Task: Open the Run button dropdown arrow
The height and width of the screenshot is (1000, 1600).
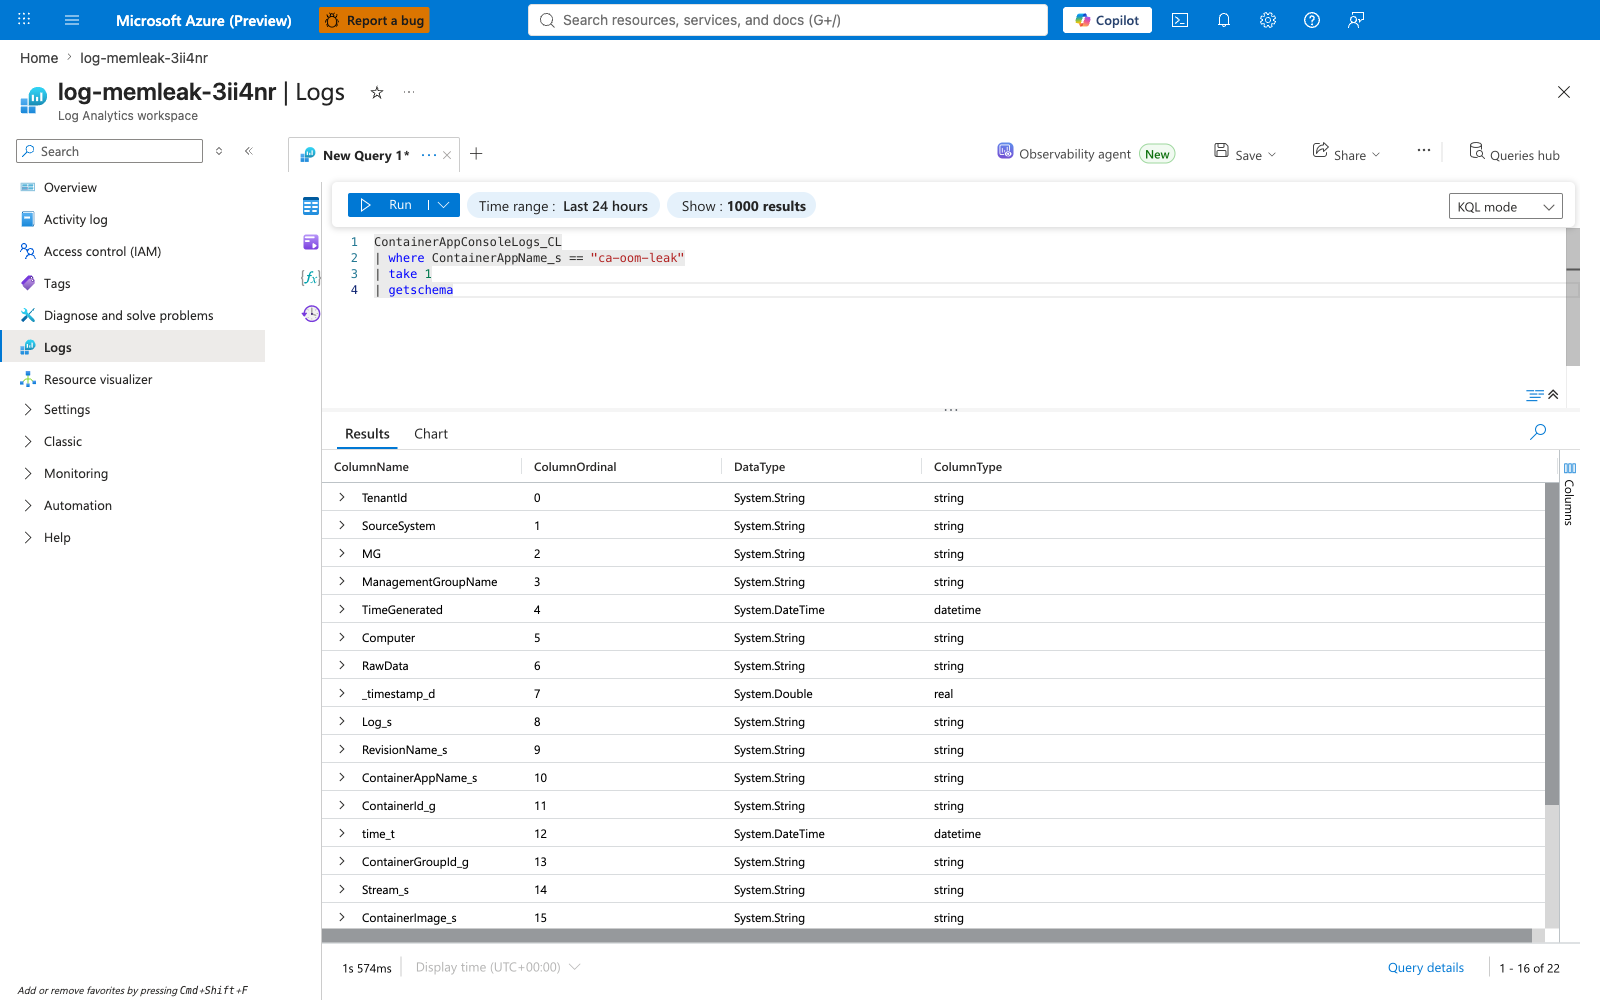Action: point(444,205)
